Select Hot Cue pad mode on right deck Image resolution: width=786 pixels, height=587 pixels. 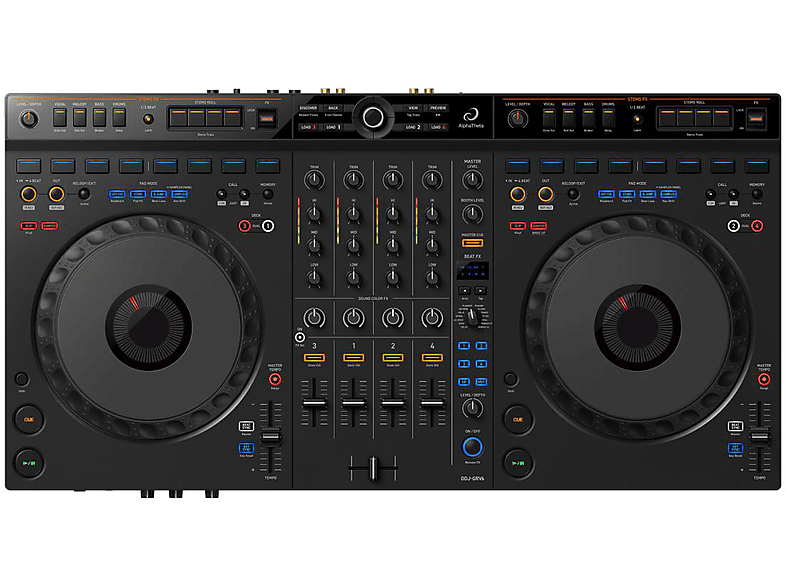(606, 194)
